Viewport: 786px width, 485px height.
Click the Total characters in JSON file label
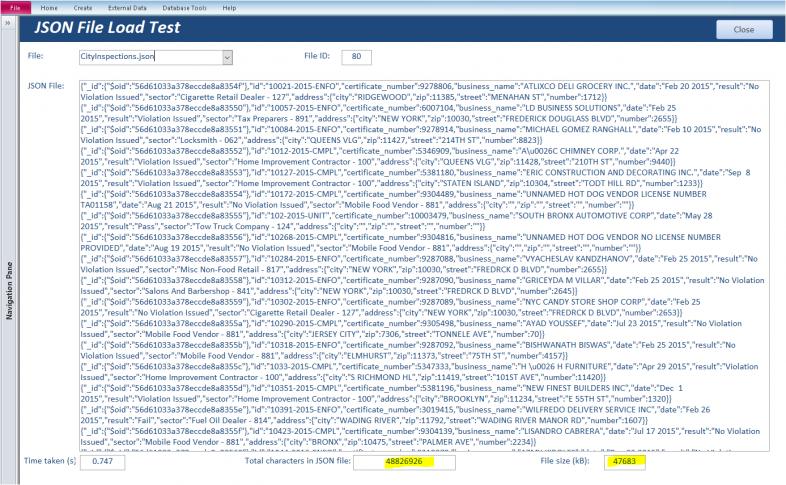[x=297, y=460]
